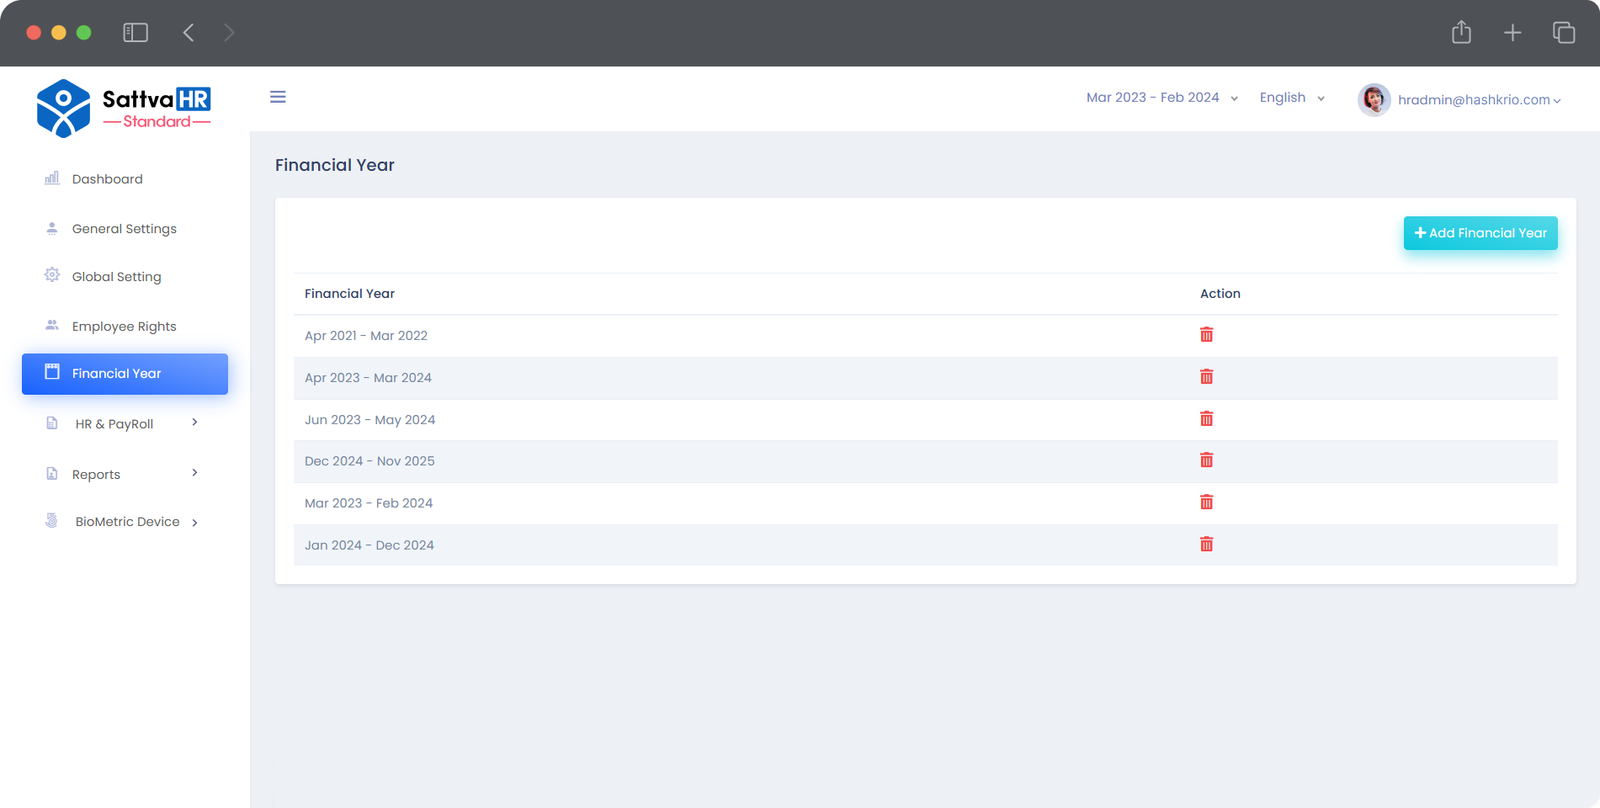Toggle sidebar with the hamburger menu icon
1600x808 pixels.
tap(278, 97)
